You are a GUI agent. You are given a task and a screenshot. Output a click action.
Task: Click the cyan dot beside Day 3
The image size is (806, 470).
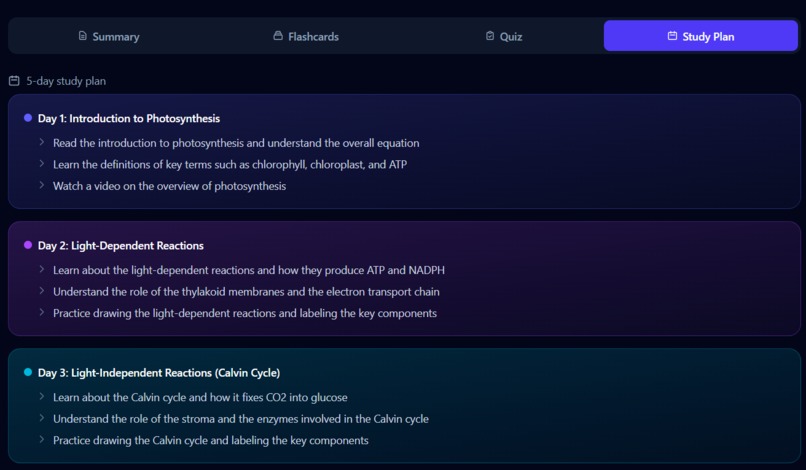[x=28, y=372]
